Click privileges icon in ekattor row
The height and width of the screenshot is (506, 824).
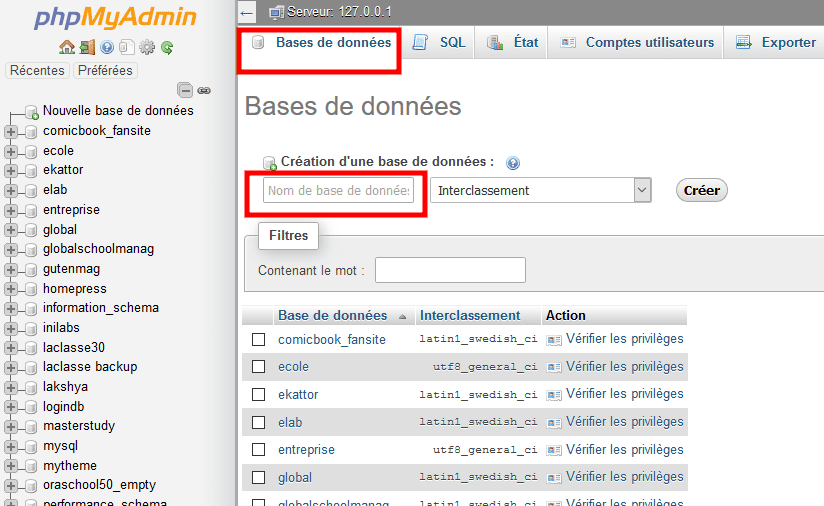pos(554,395)
